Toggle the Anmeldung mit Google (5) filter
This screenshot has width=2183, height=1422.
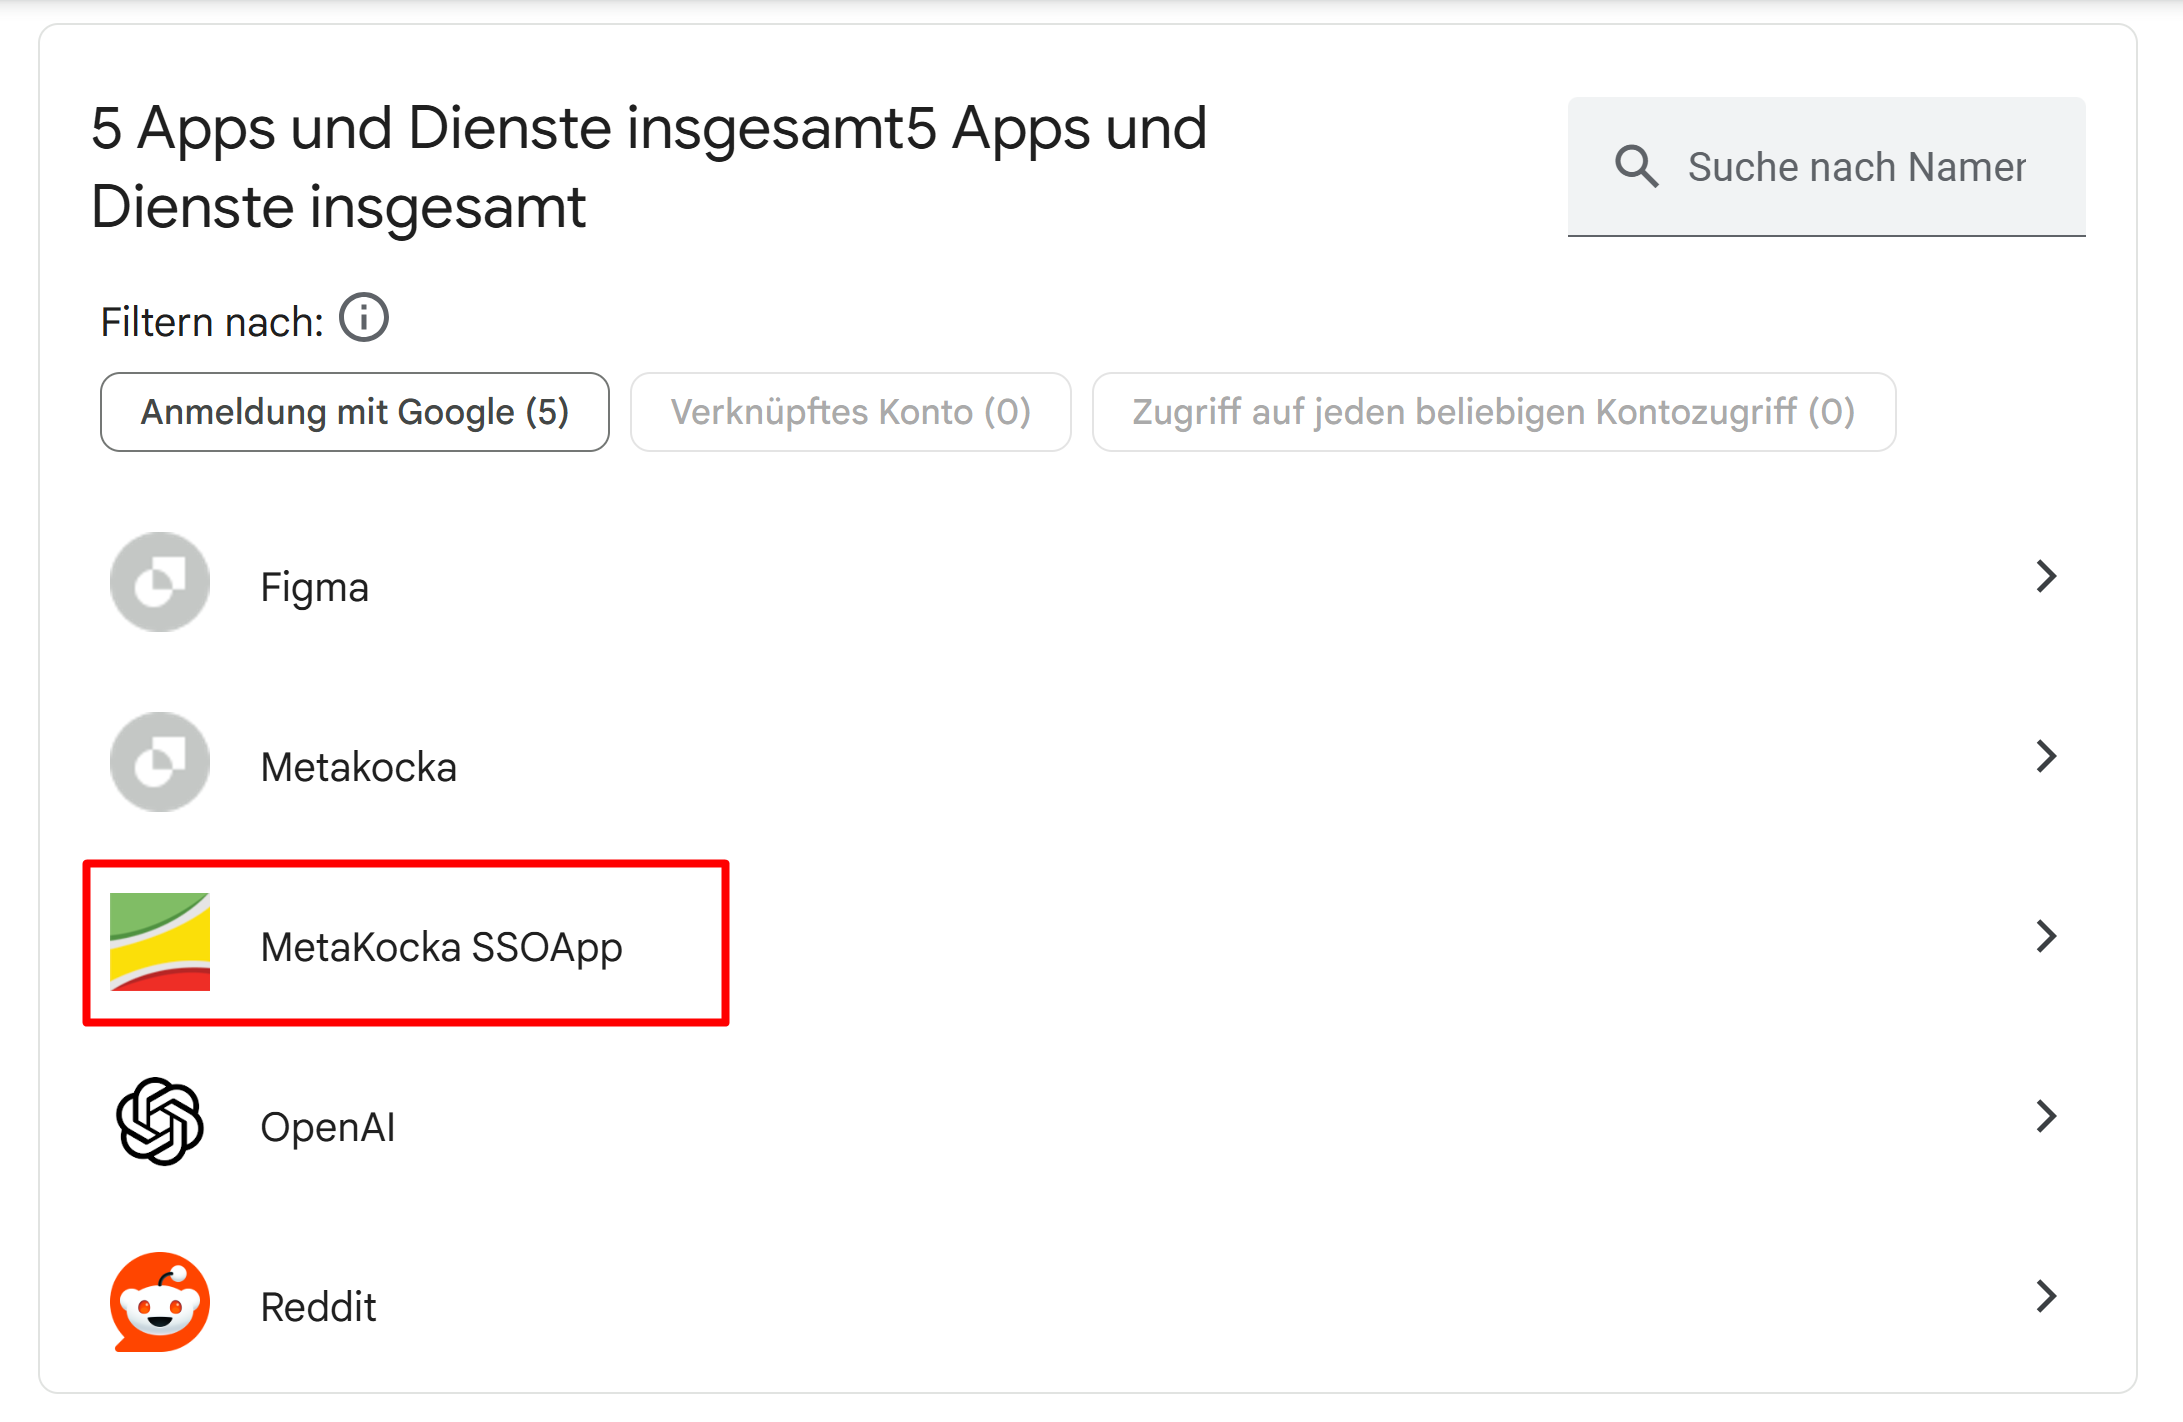[x=354, y=412]
